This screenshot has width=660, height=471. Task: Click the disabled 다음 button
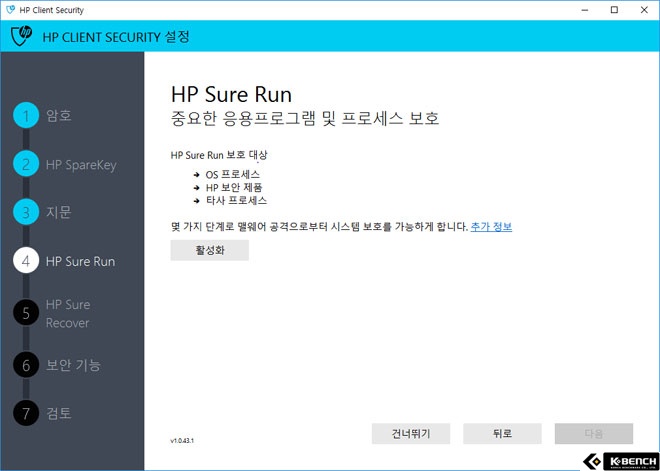(x=594, y=434)
